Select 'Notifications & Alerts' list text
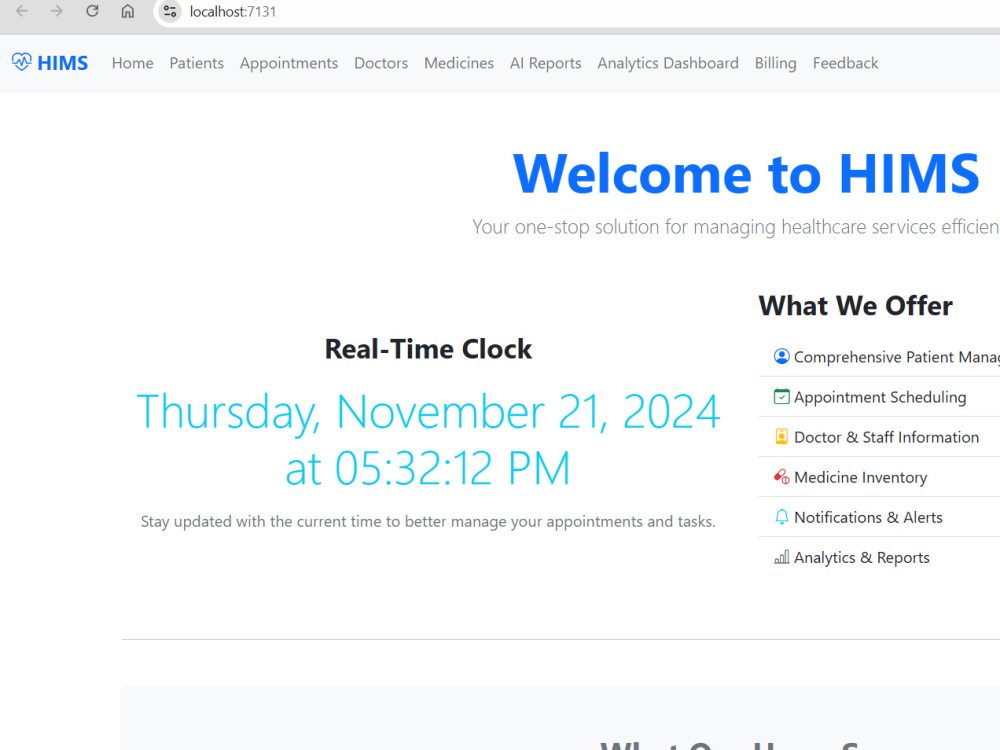This screenshot has width=1000, height=750. click(x=868, y=517)
